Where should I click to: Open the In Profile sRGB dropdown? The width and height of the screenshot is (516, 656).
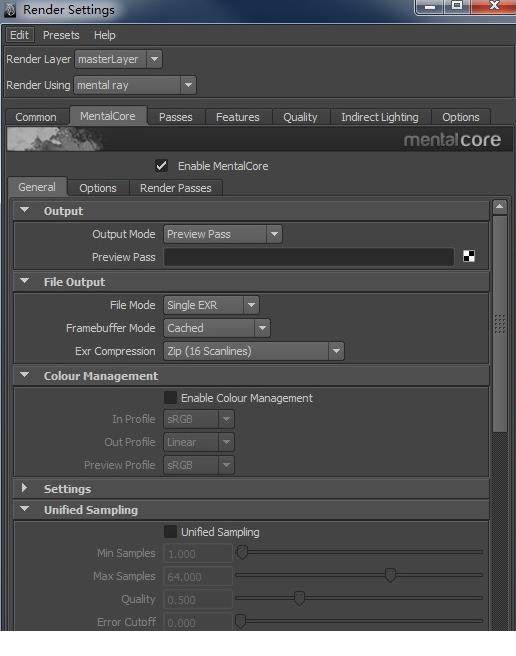click(x=199, y=419)
